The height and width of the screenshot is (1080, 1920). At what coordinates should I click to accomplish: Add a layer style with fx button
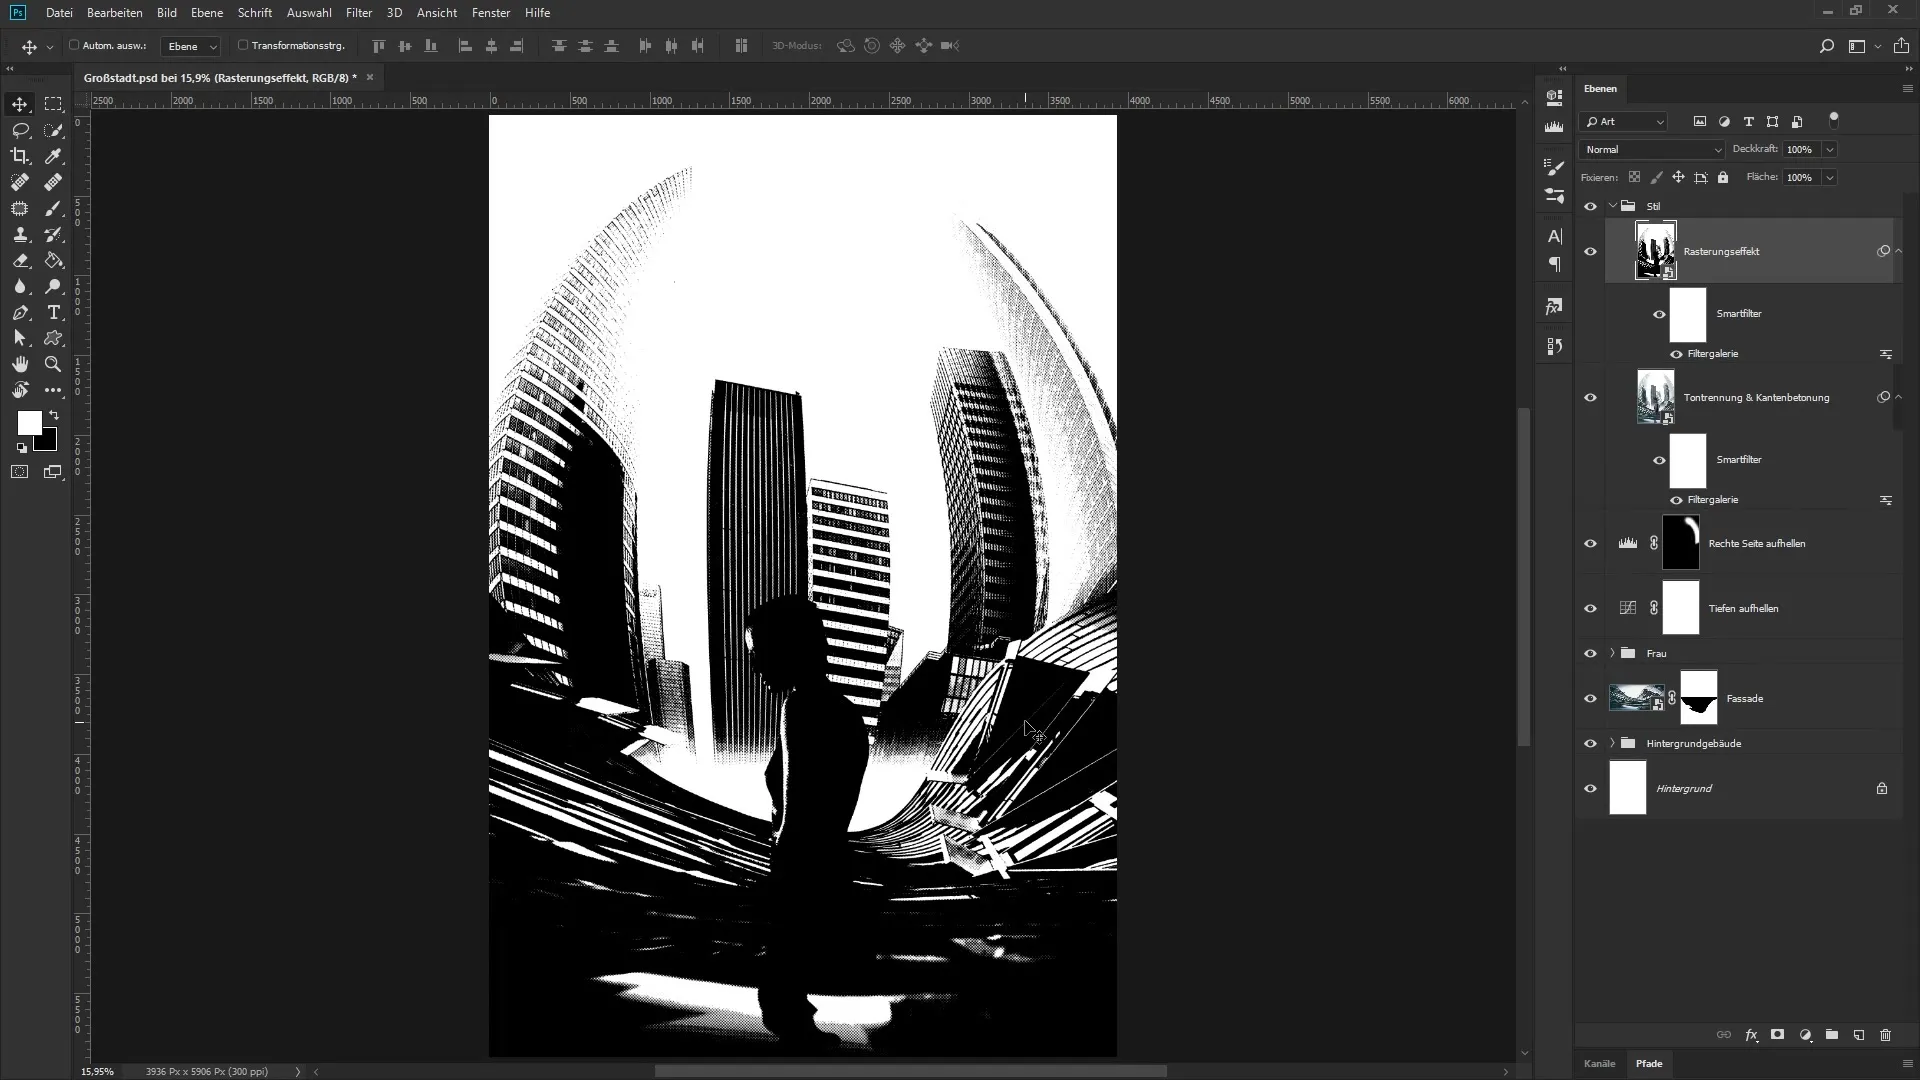coord(1751,1035)
